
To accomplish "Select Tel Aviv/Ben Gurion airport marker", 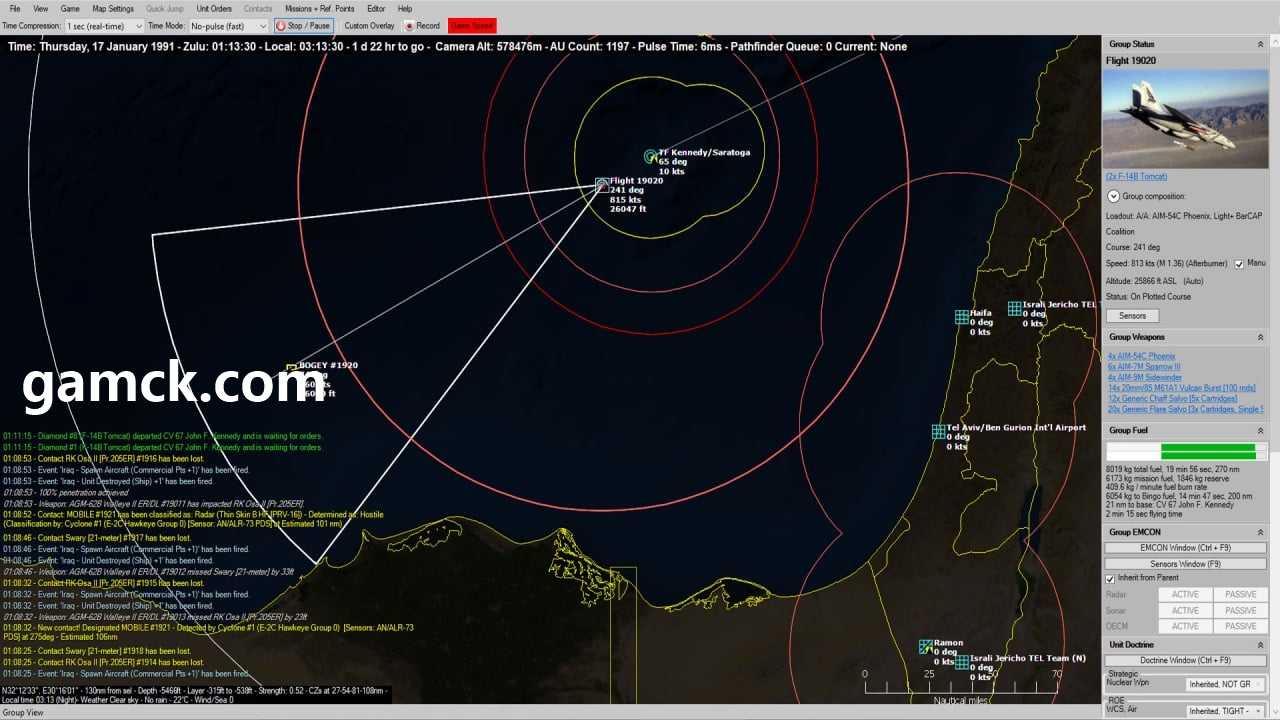I will (938, 431).
